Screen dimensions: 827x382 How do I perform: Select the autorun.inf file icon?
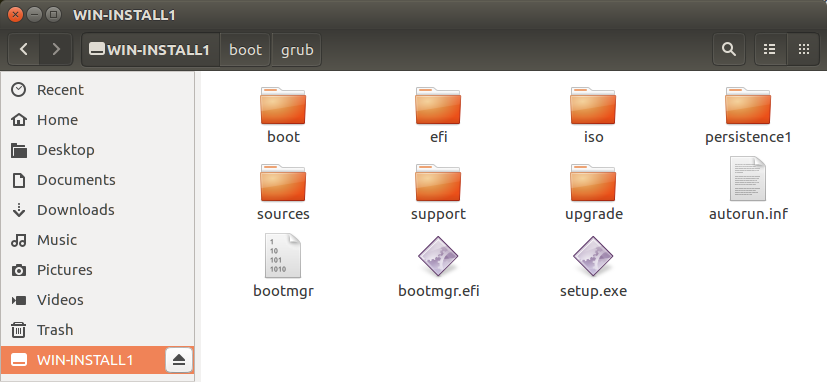748,178
